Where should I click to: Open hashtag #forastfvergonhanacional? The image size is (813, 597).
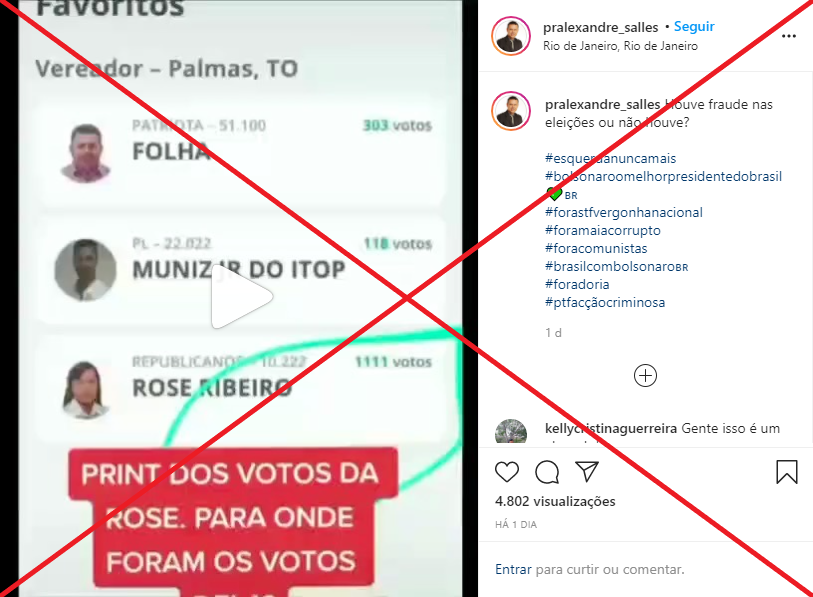(x=624, y=212)
